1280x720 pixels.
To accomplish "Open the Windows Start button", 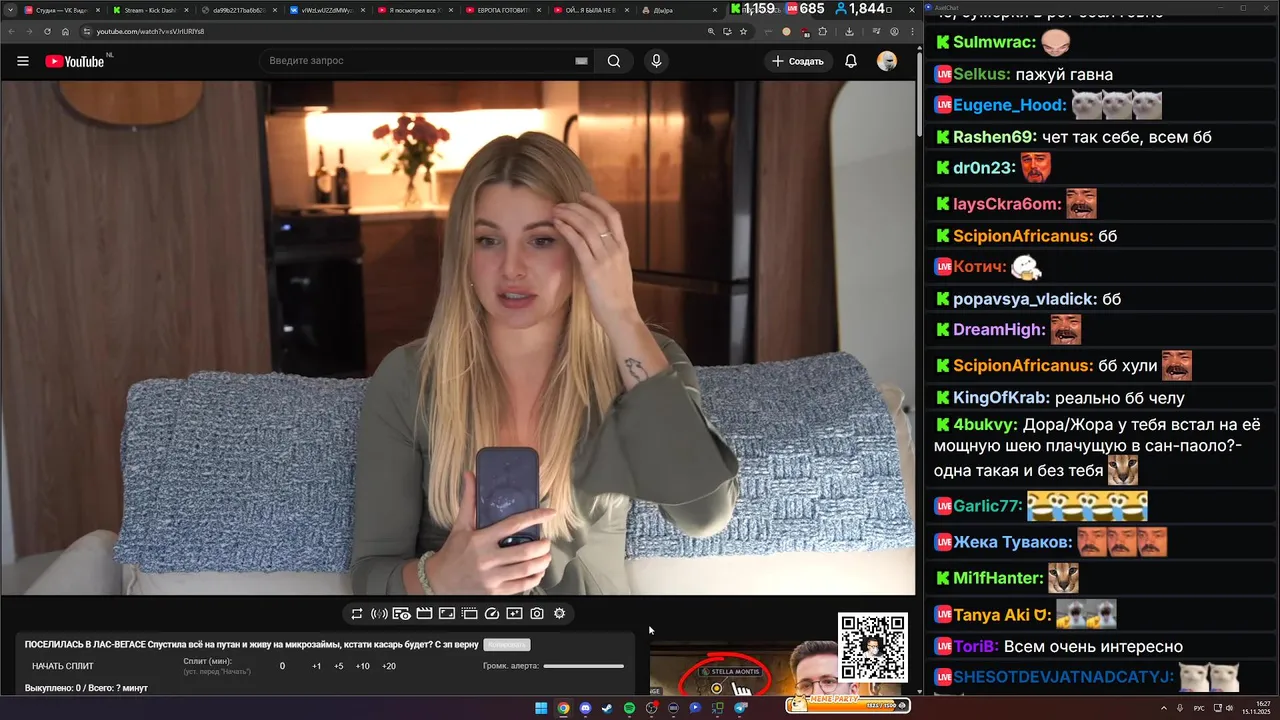I will point(541,708).
